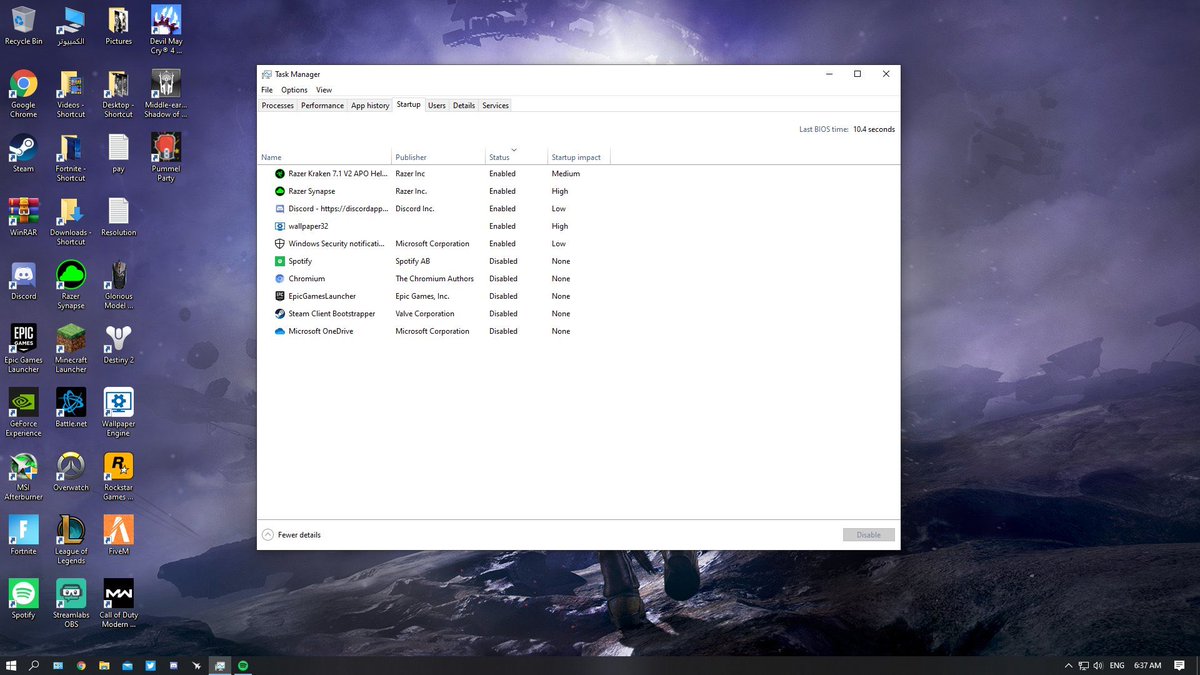Select the Battle.net desktop icon
Image resolution: width=1200 pixels, height=675 pixels.
(71, 408)
